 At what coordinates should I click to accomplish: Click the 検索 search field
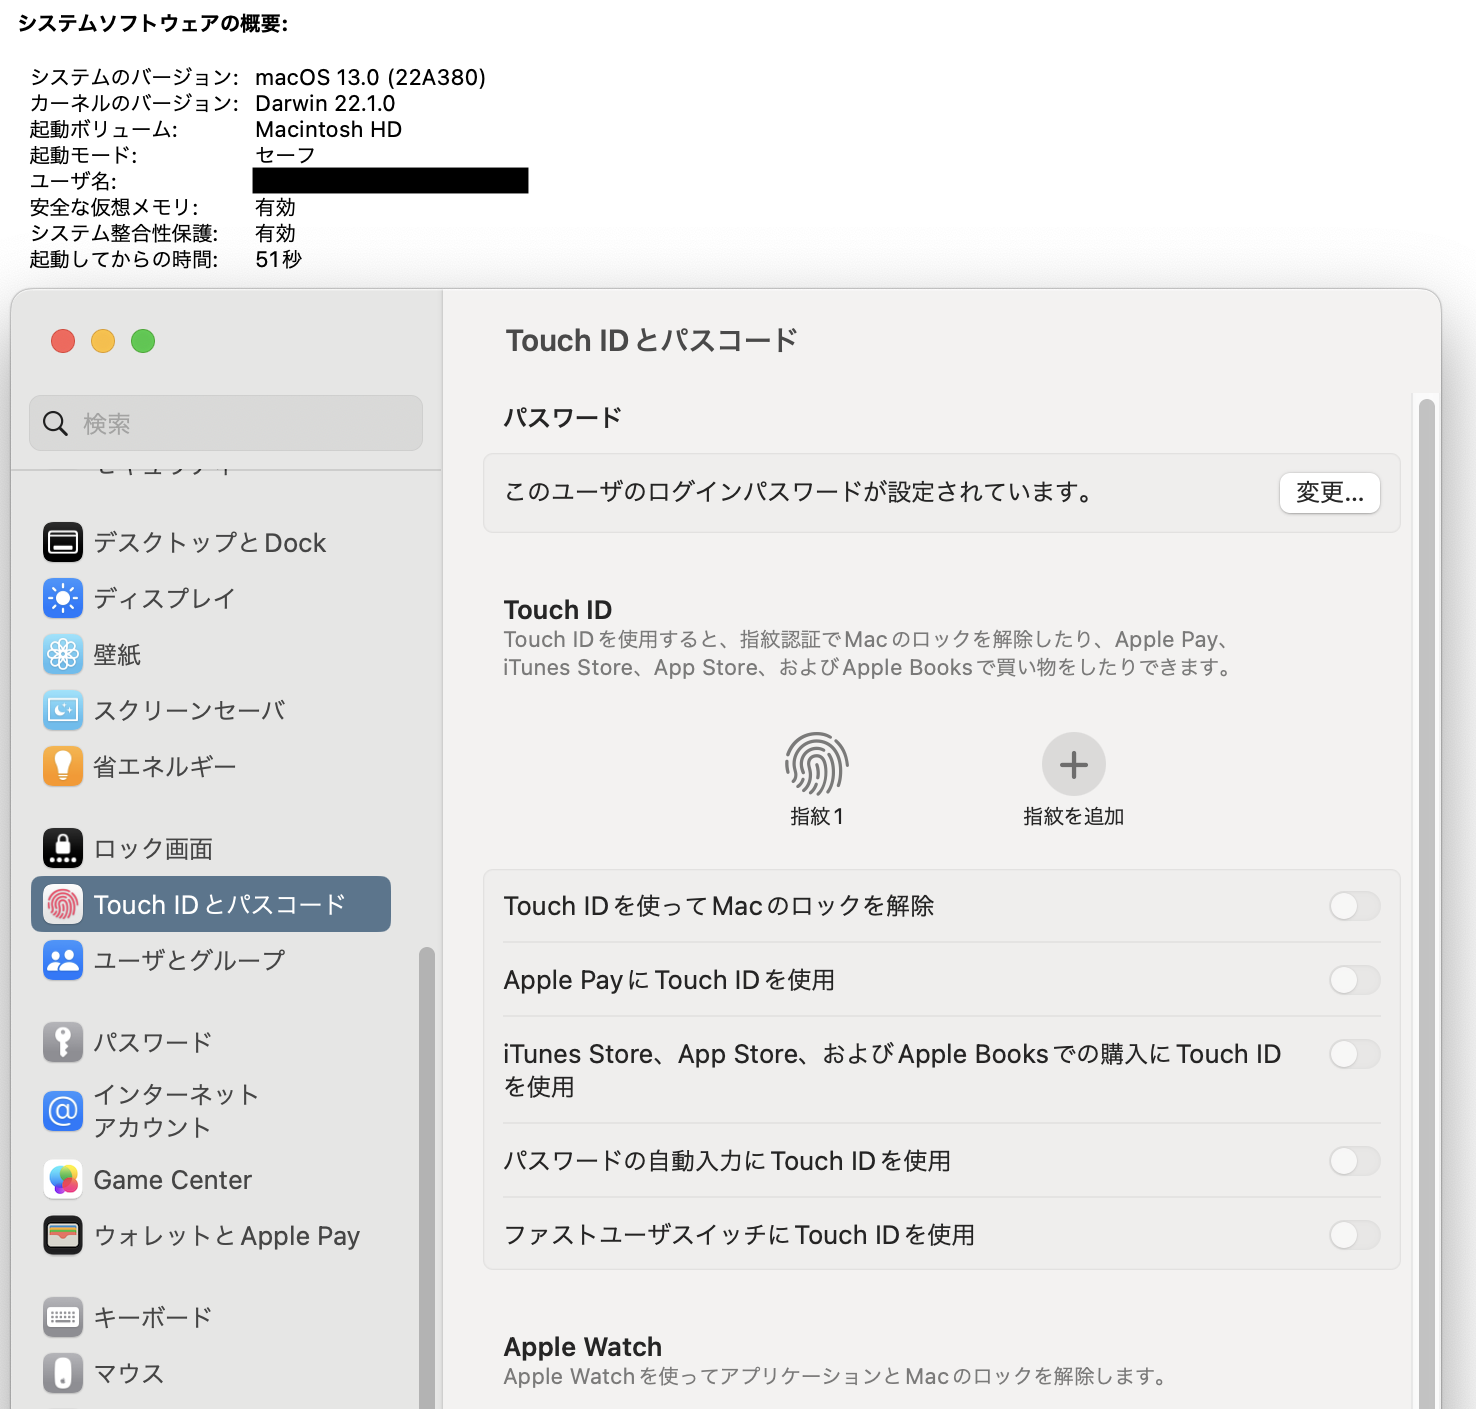226,423
